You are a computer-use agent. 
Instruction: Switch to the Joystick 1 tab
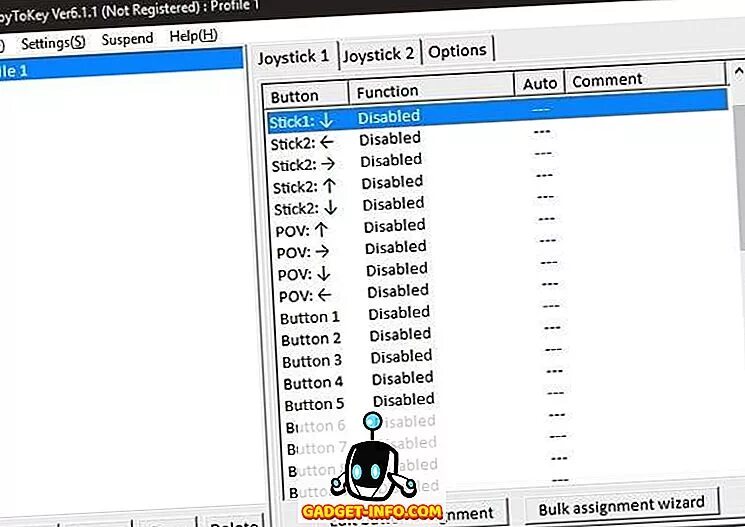point(293,57)
